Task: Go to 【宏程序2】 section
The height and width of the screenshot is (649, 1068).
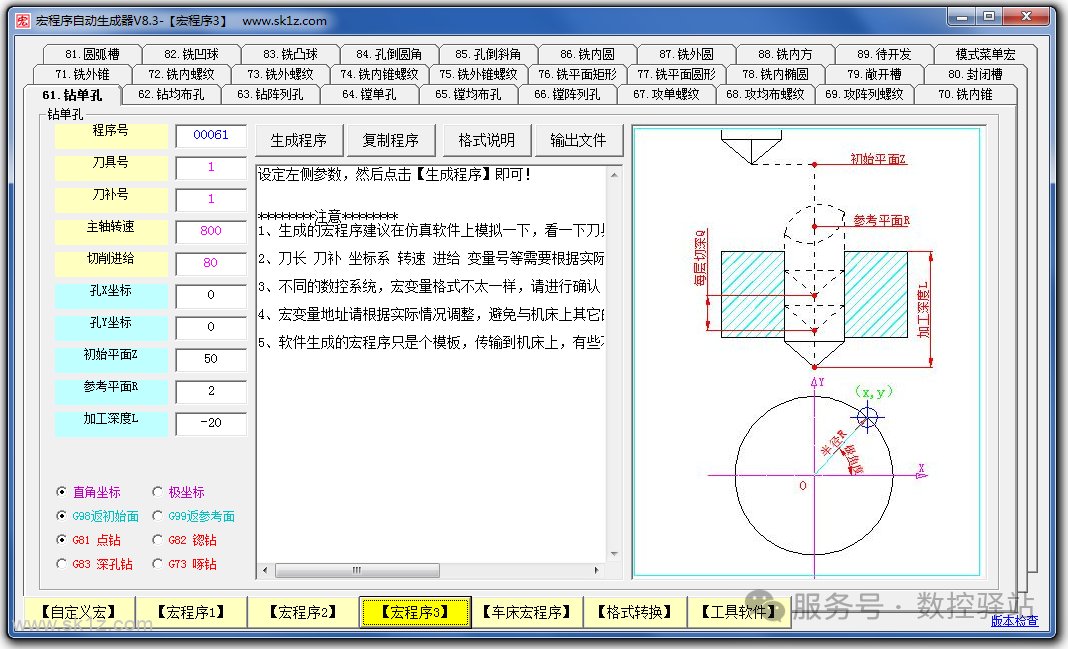Action: pos(302,612)
